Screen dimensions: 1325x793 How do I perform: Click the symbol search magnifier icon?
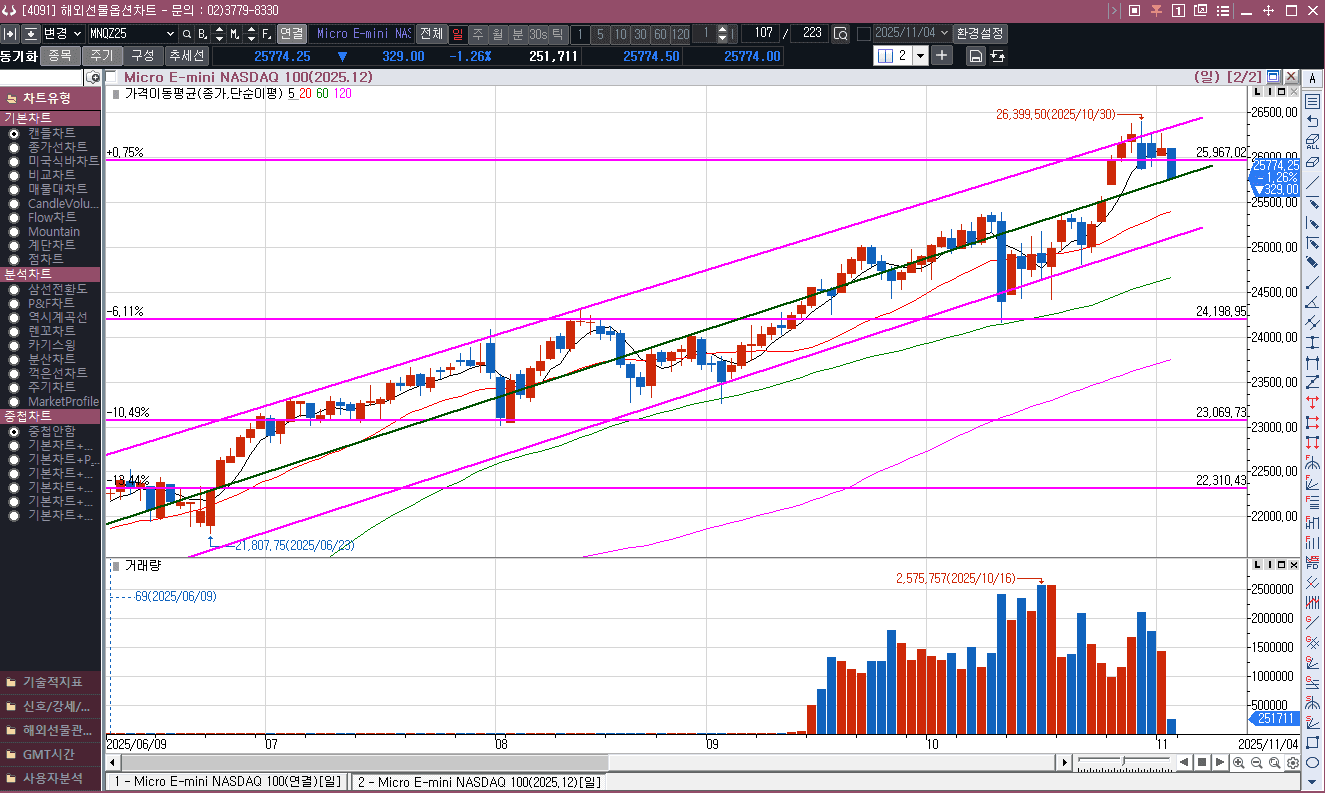coord(187,34)
